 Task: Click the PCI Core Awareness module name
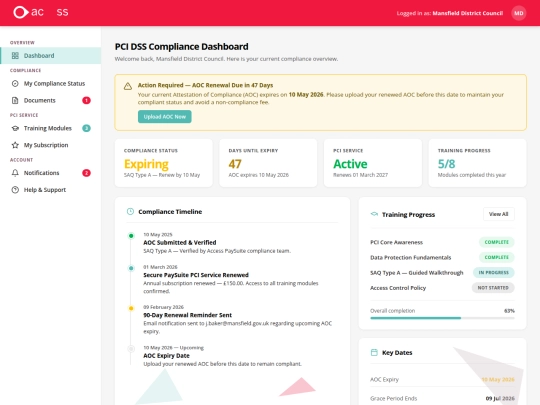(x=396, y=242)
